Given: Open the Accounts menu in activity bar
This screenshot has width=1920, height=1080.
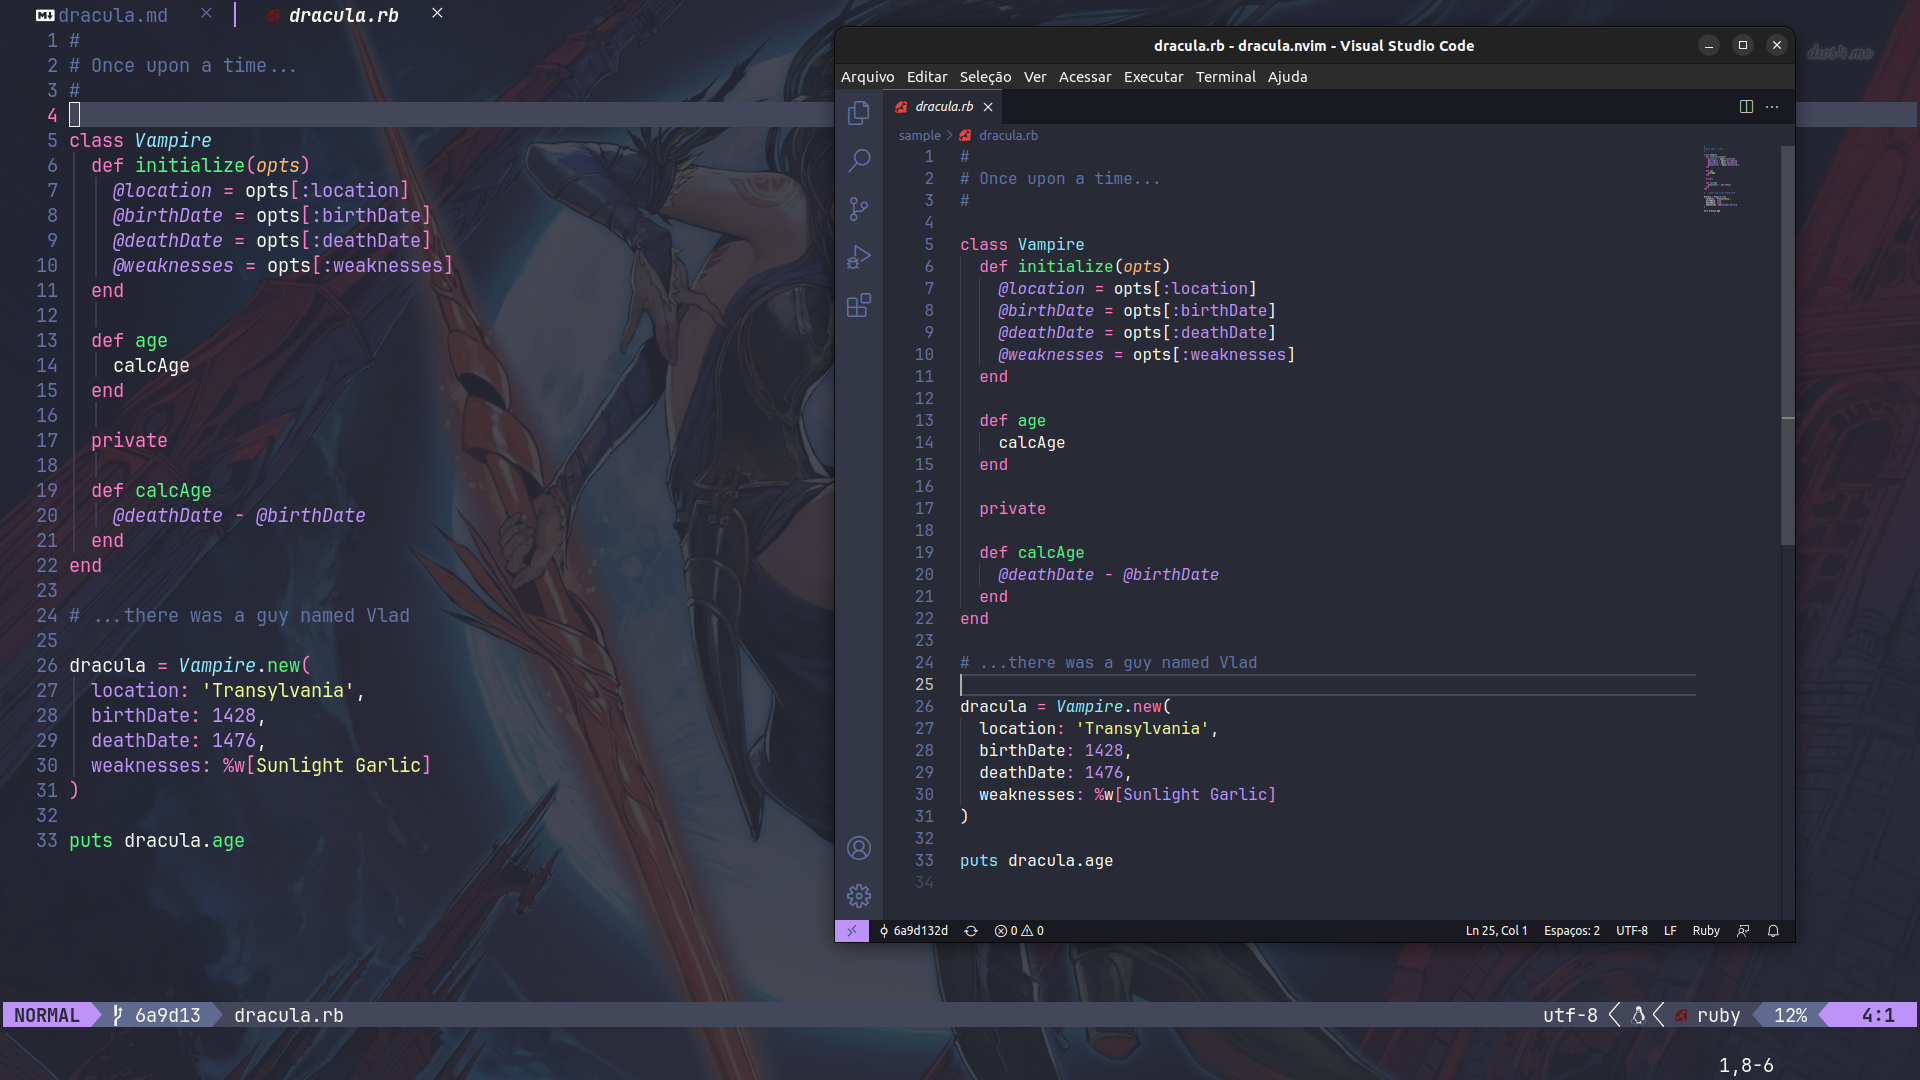Looking at the screenshot, I should [x=858, y=848].
